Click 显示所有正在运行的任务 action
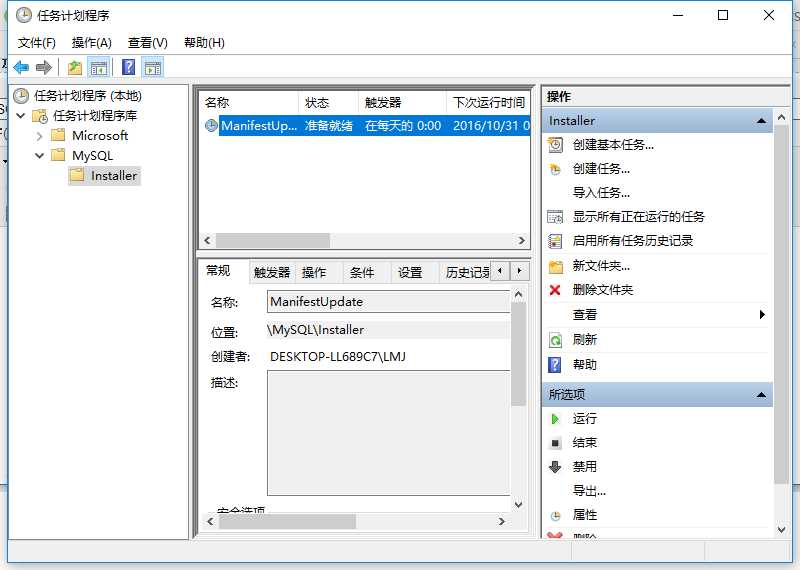Viewport: 800px width, 570px height. point(638,217)
